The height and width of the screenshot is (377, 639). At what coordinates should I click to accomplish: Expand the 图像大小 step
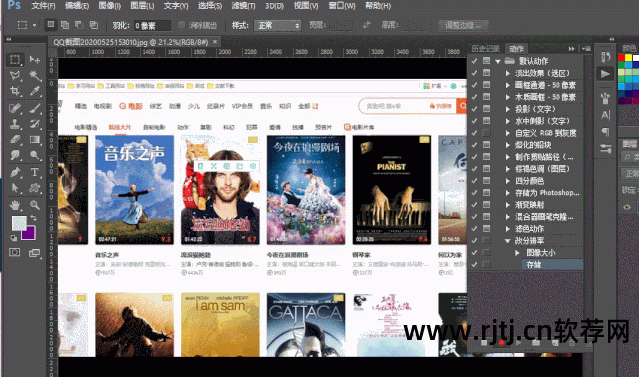click(x=517, y=253)
